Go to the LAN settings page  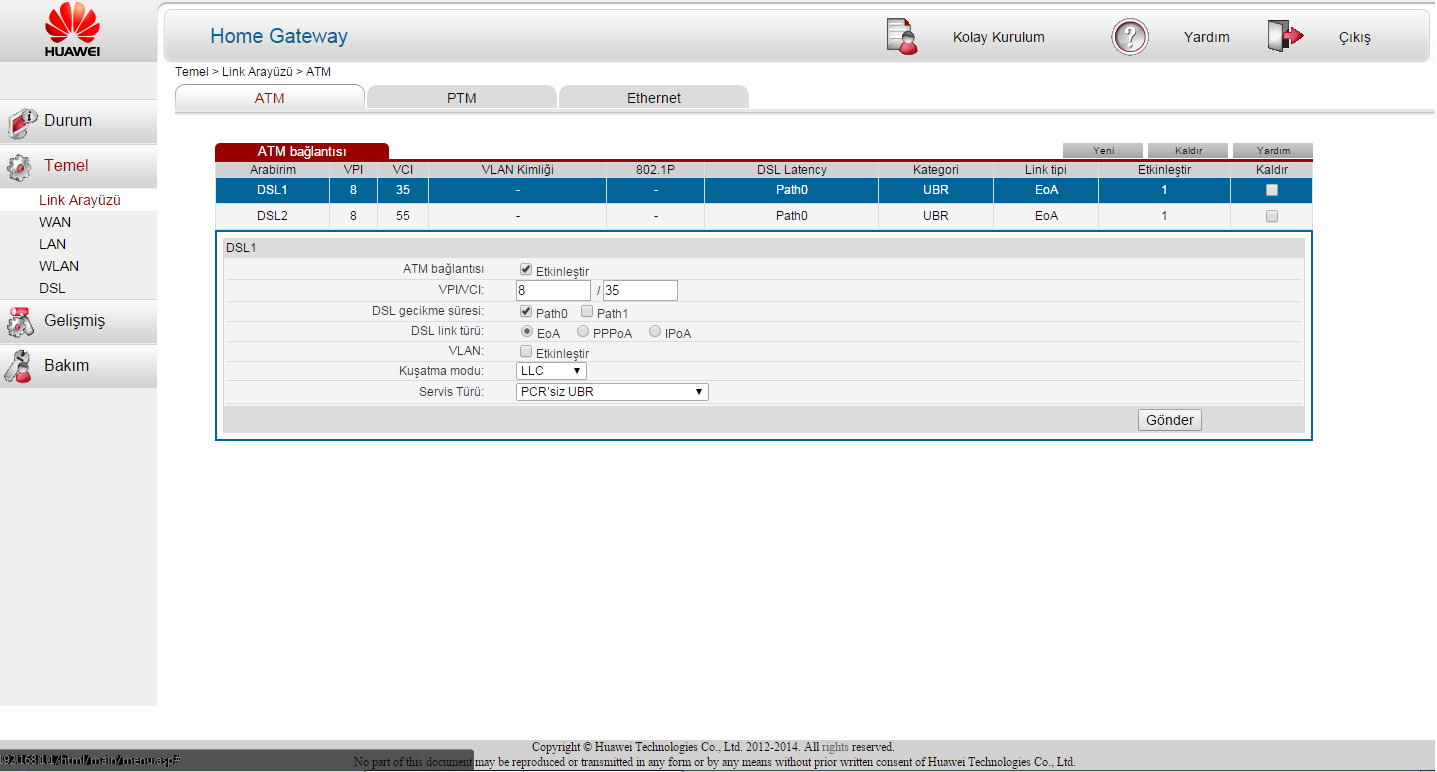pos(53,244)
